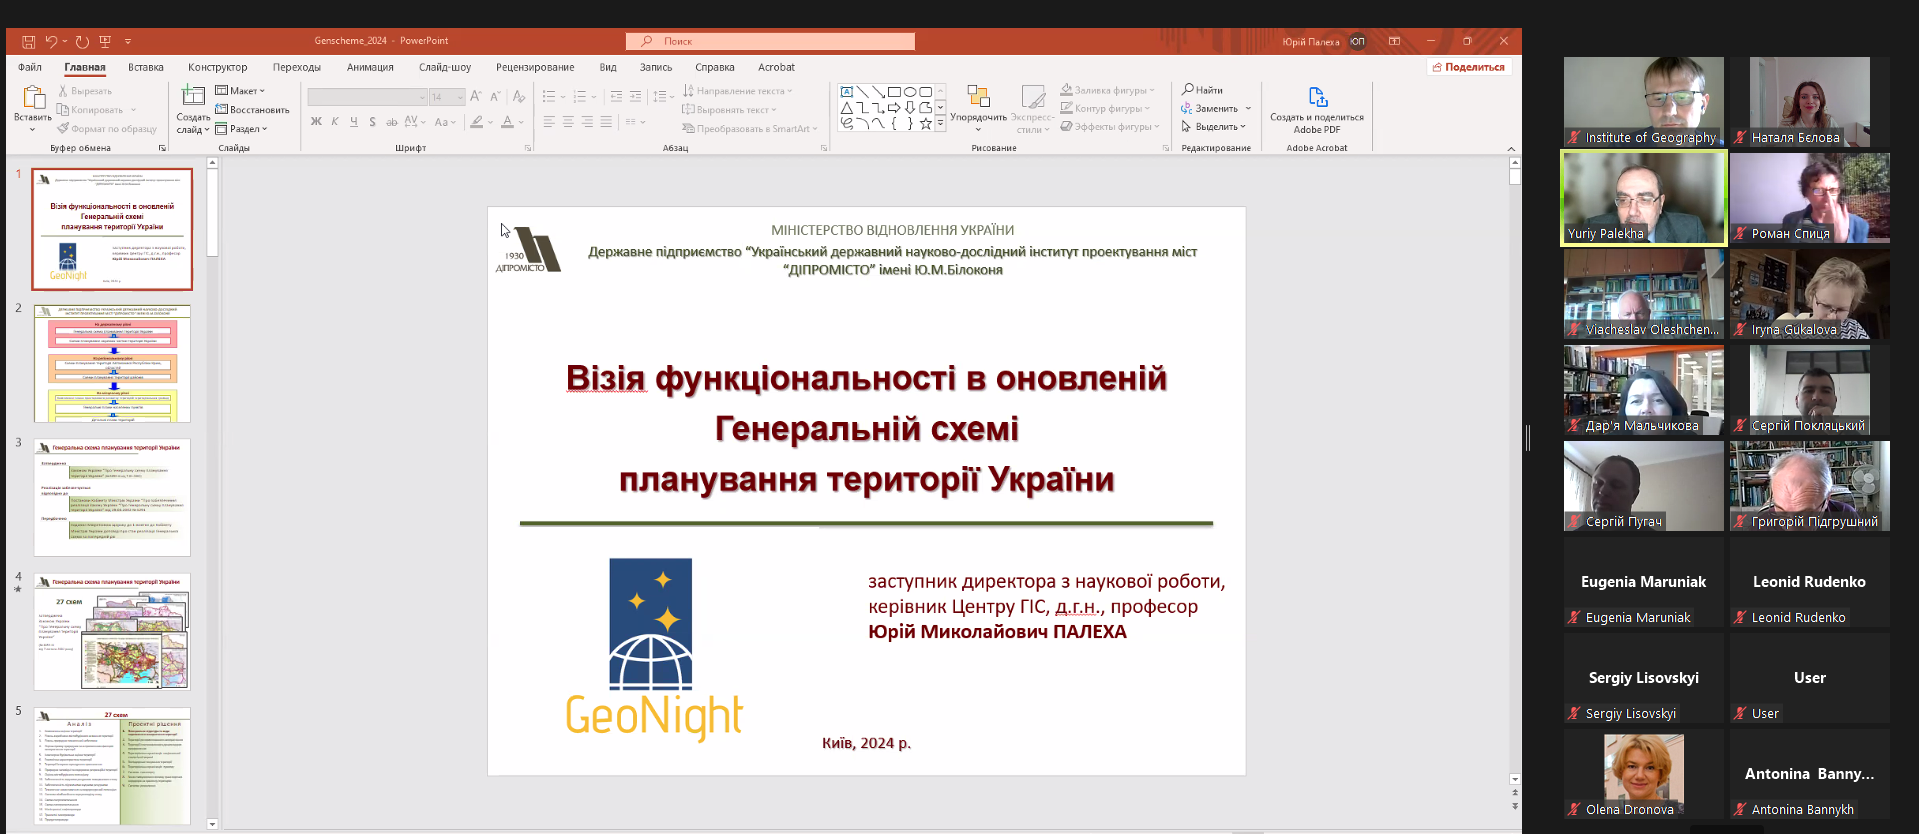Open the Анимация ribbon tab
Image resolution: width=1919 pixels, height=834 pixels.
click(x=370, y=67)
